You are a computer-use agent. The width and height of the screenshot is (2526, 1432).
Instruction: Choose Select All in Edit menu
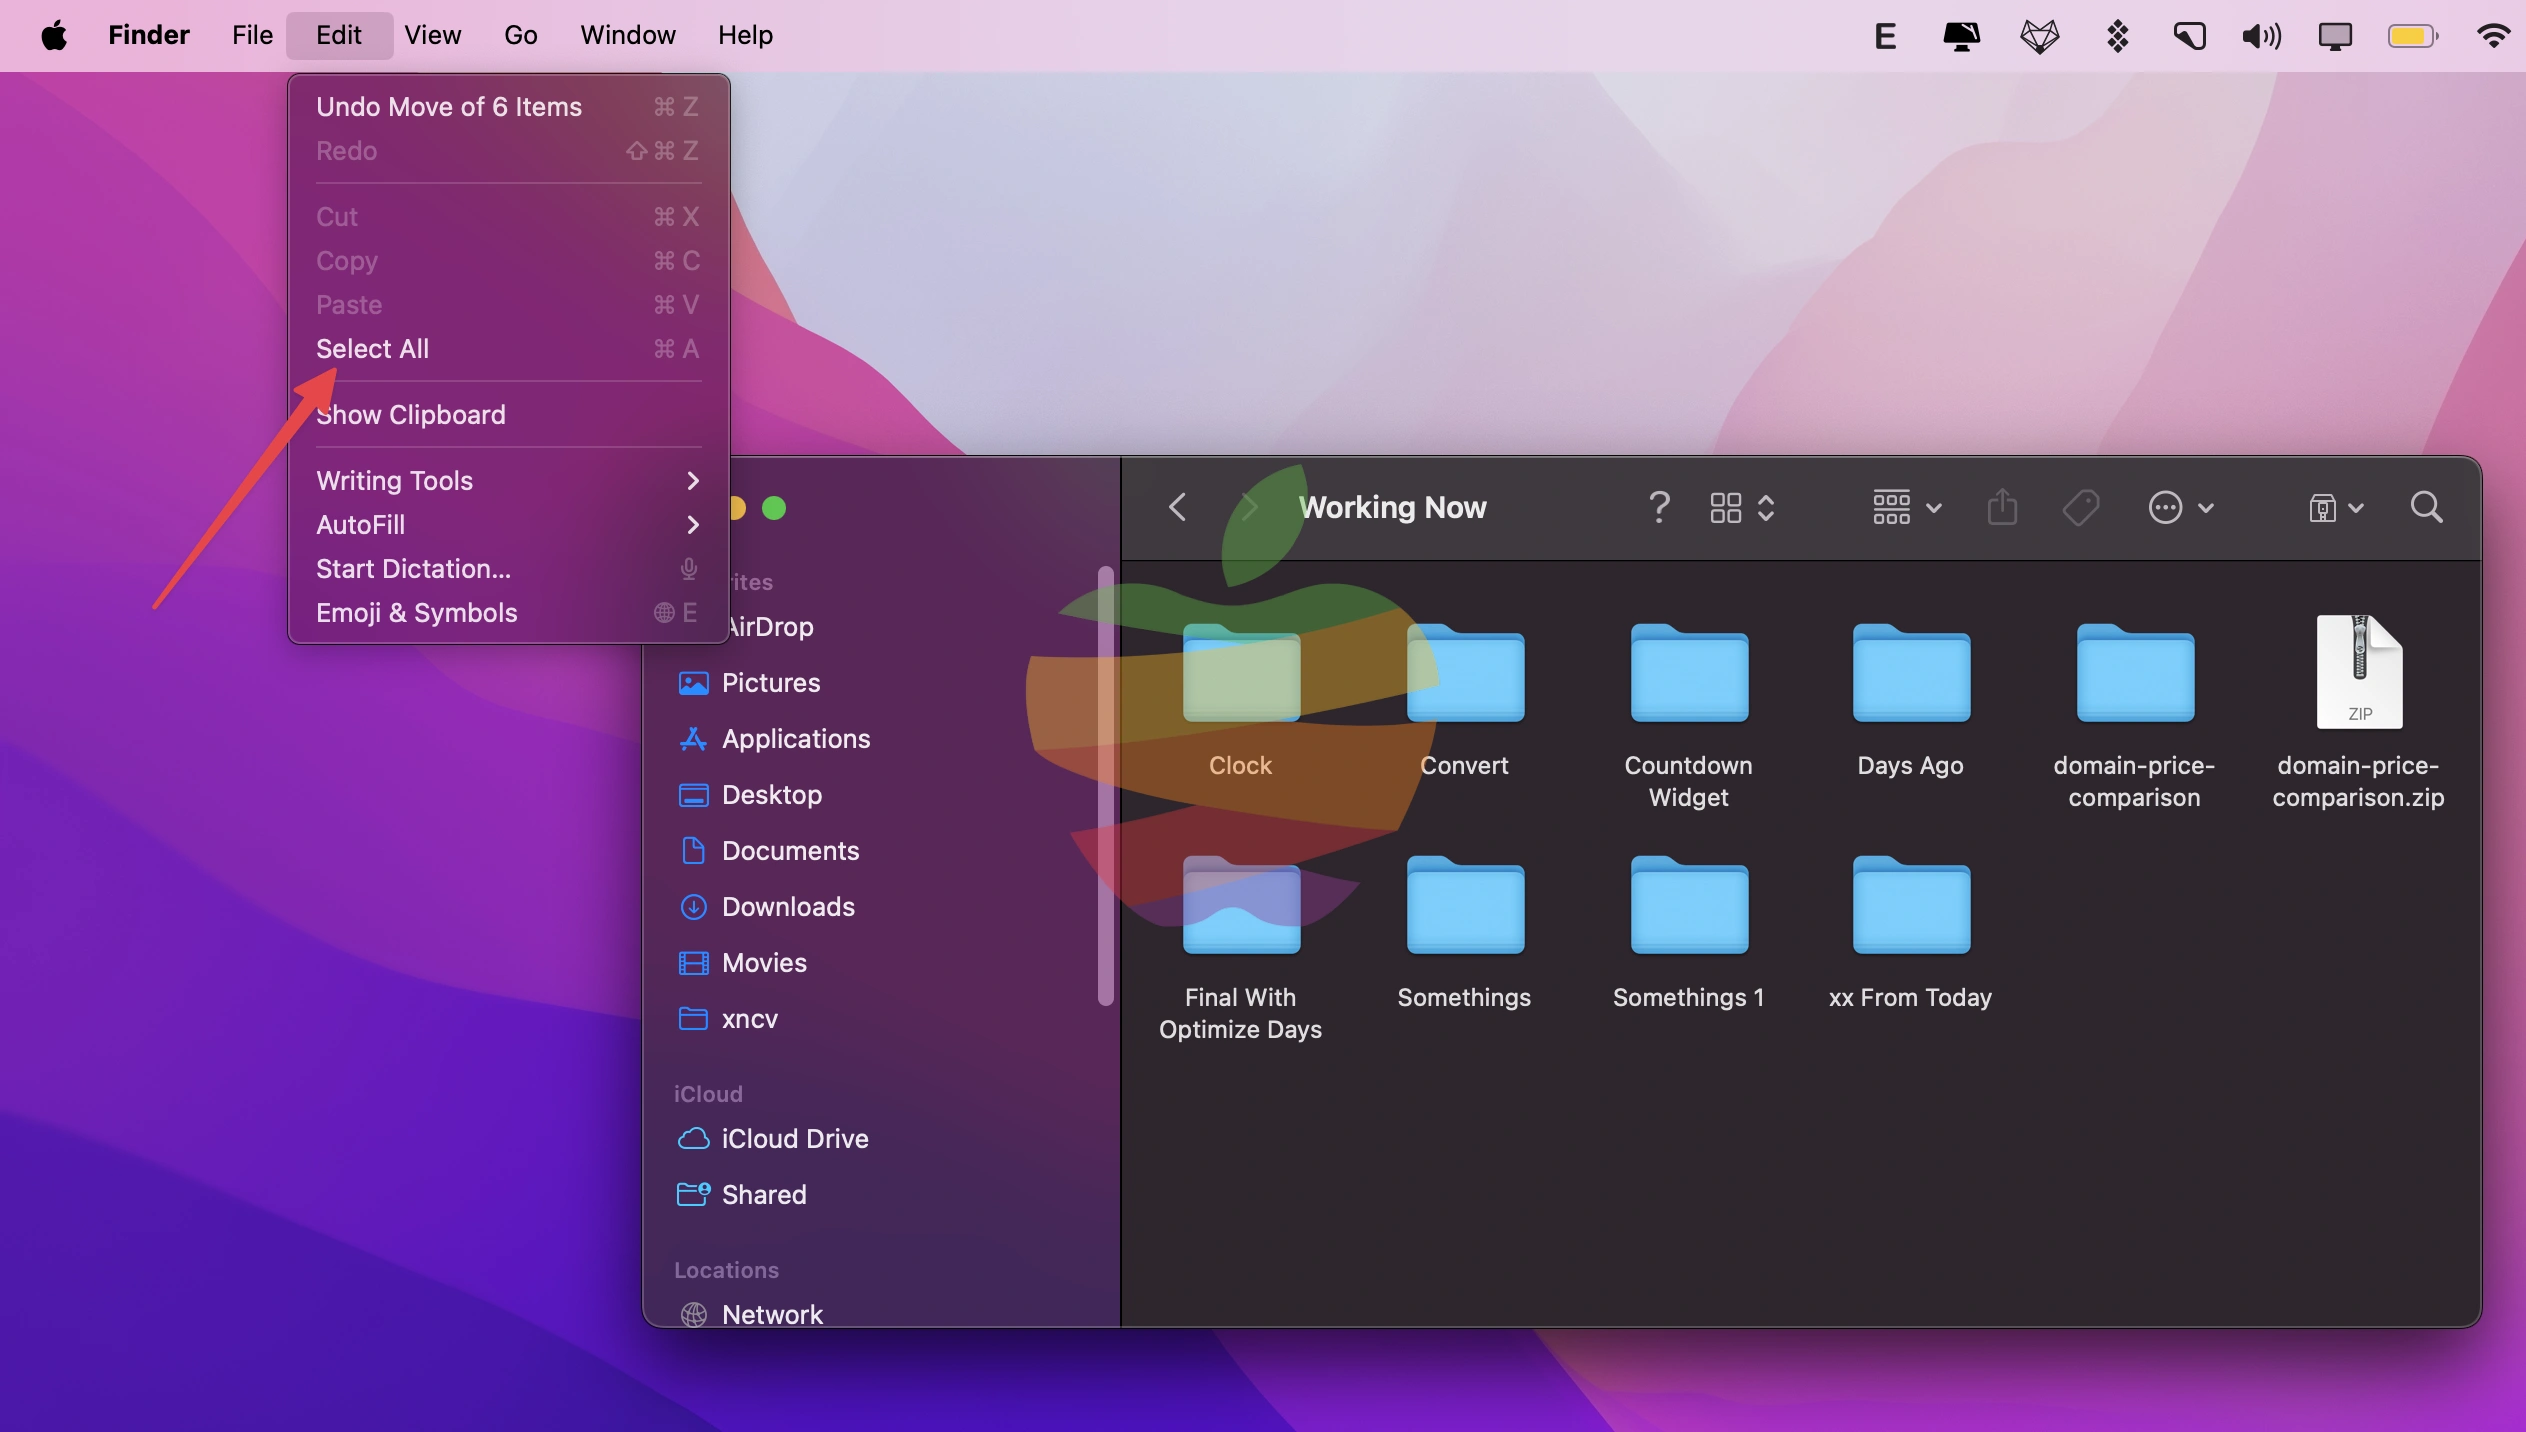[x=508, y=349]
